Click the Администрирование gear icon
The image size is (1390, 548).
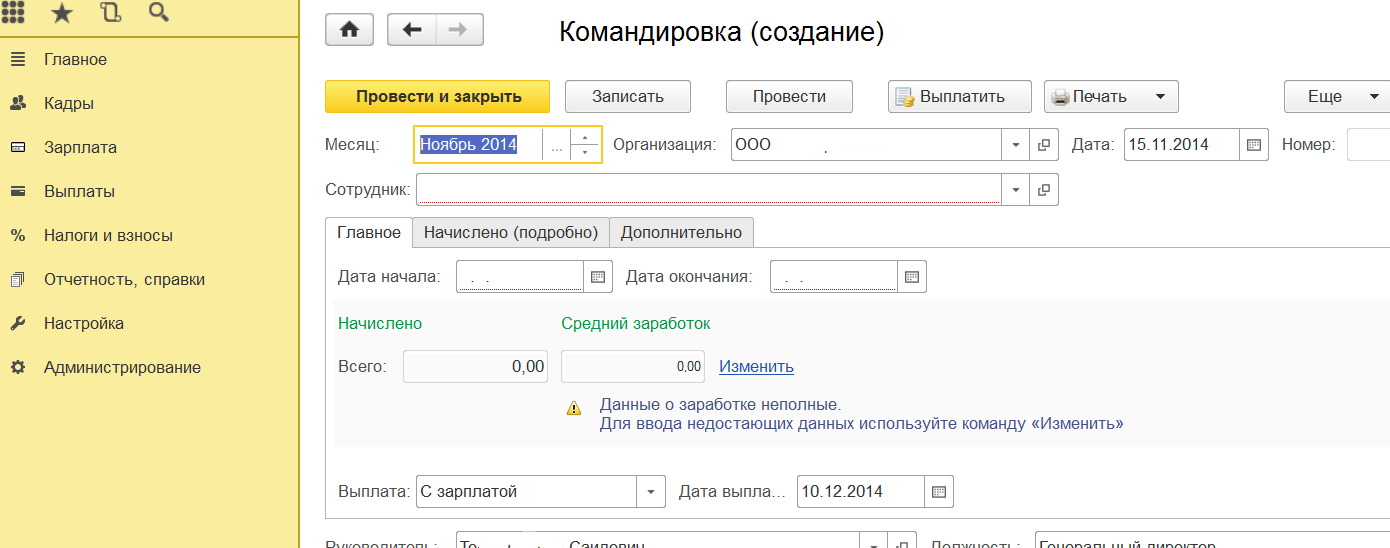17,367
